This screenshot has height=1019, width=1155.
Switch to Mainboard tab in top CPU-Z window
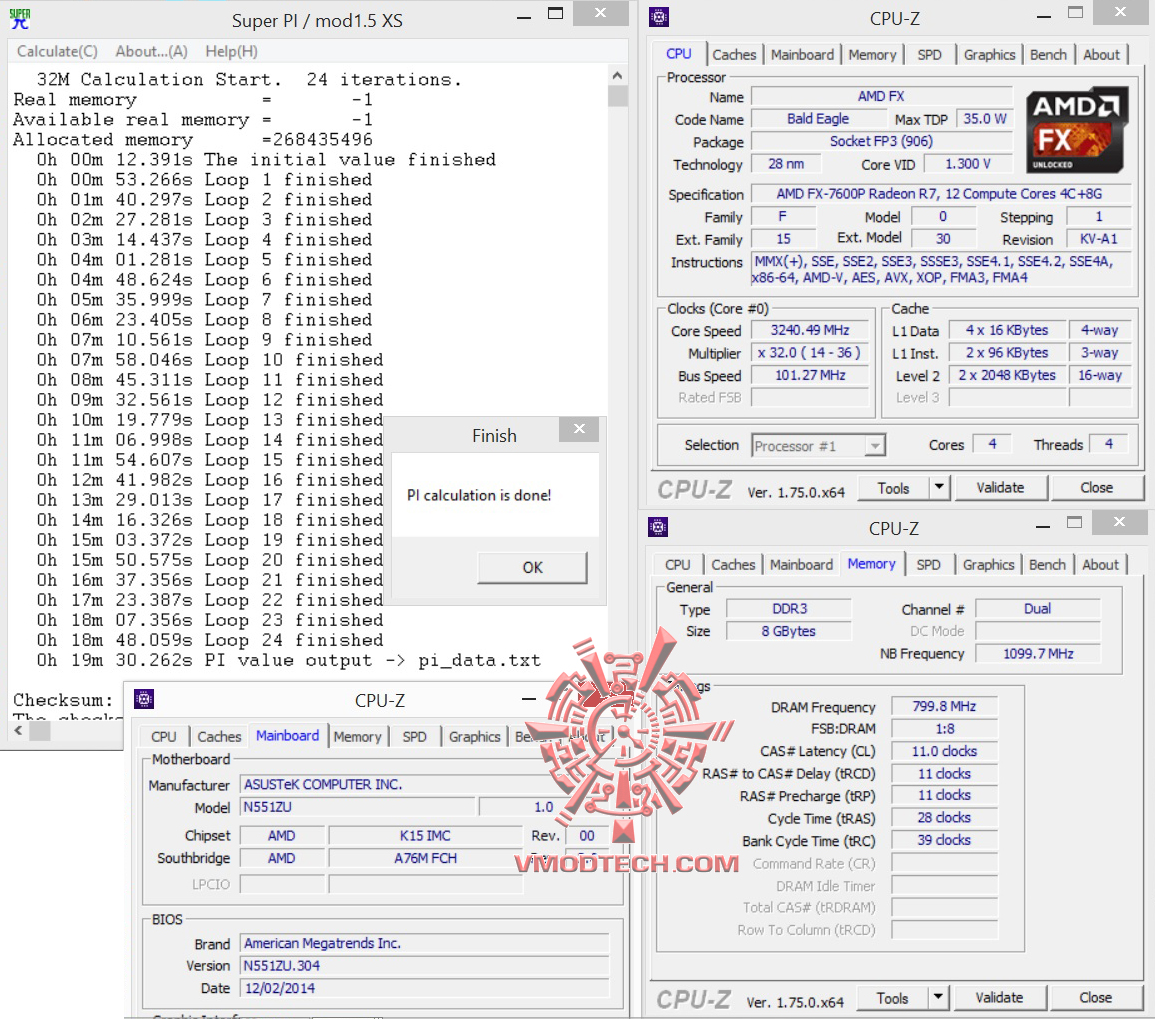pyautogui.click(x=802, y=55)
